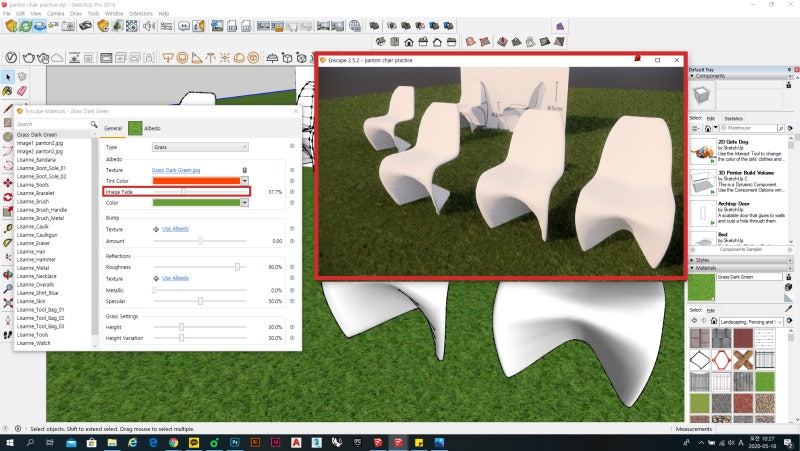Click the Enscape feedback speech bubble icon
The image size is (800, 451).
[184, 26]
